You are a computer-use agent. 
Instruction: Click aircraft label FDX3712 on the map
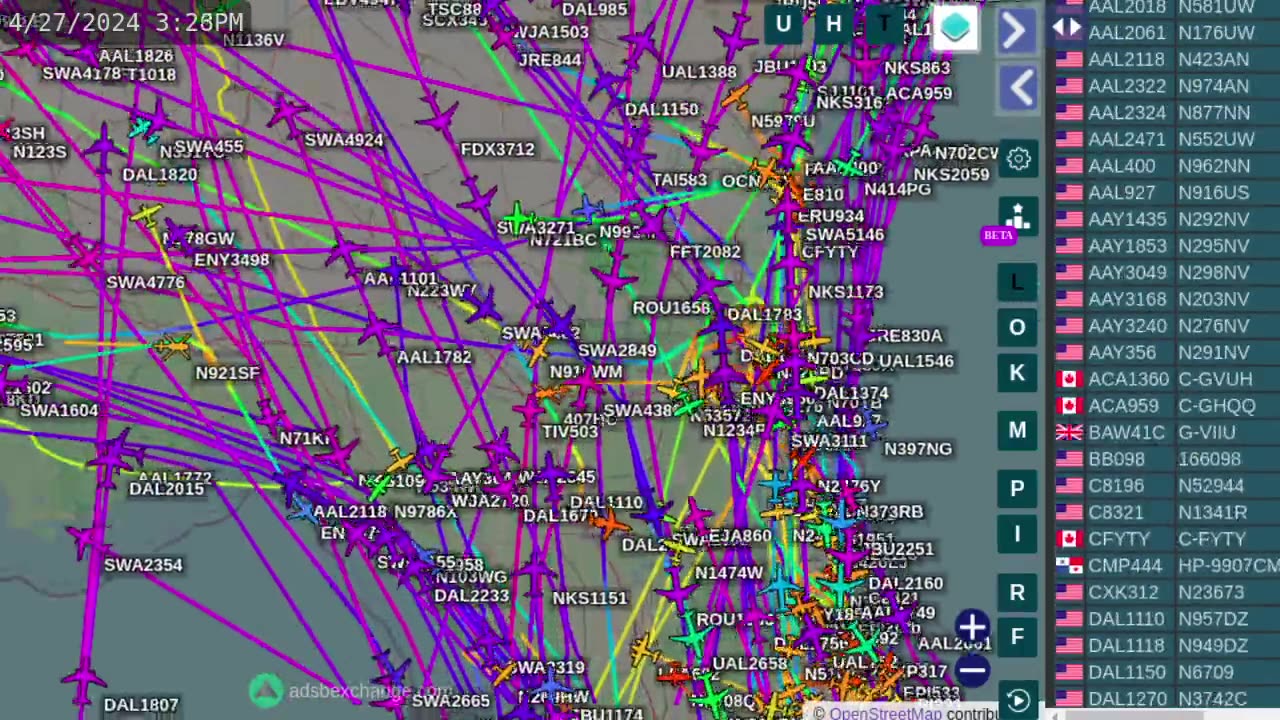pyautogui.click(x=498, y=150)
